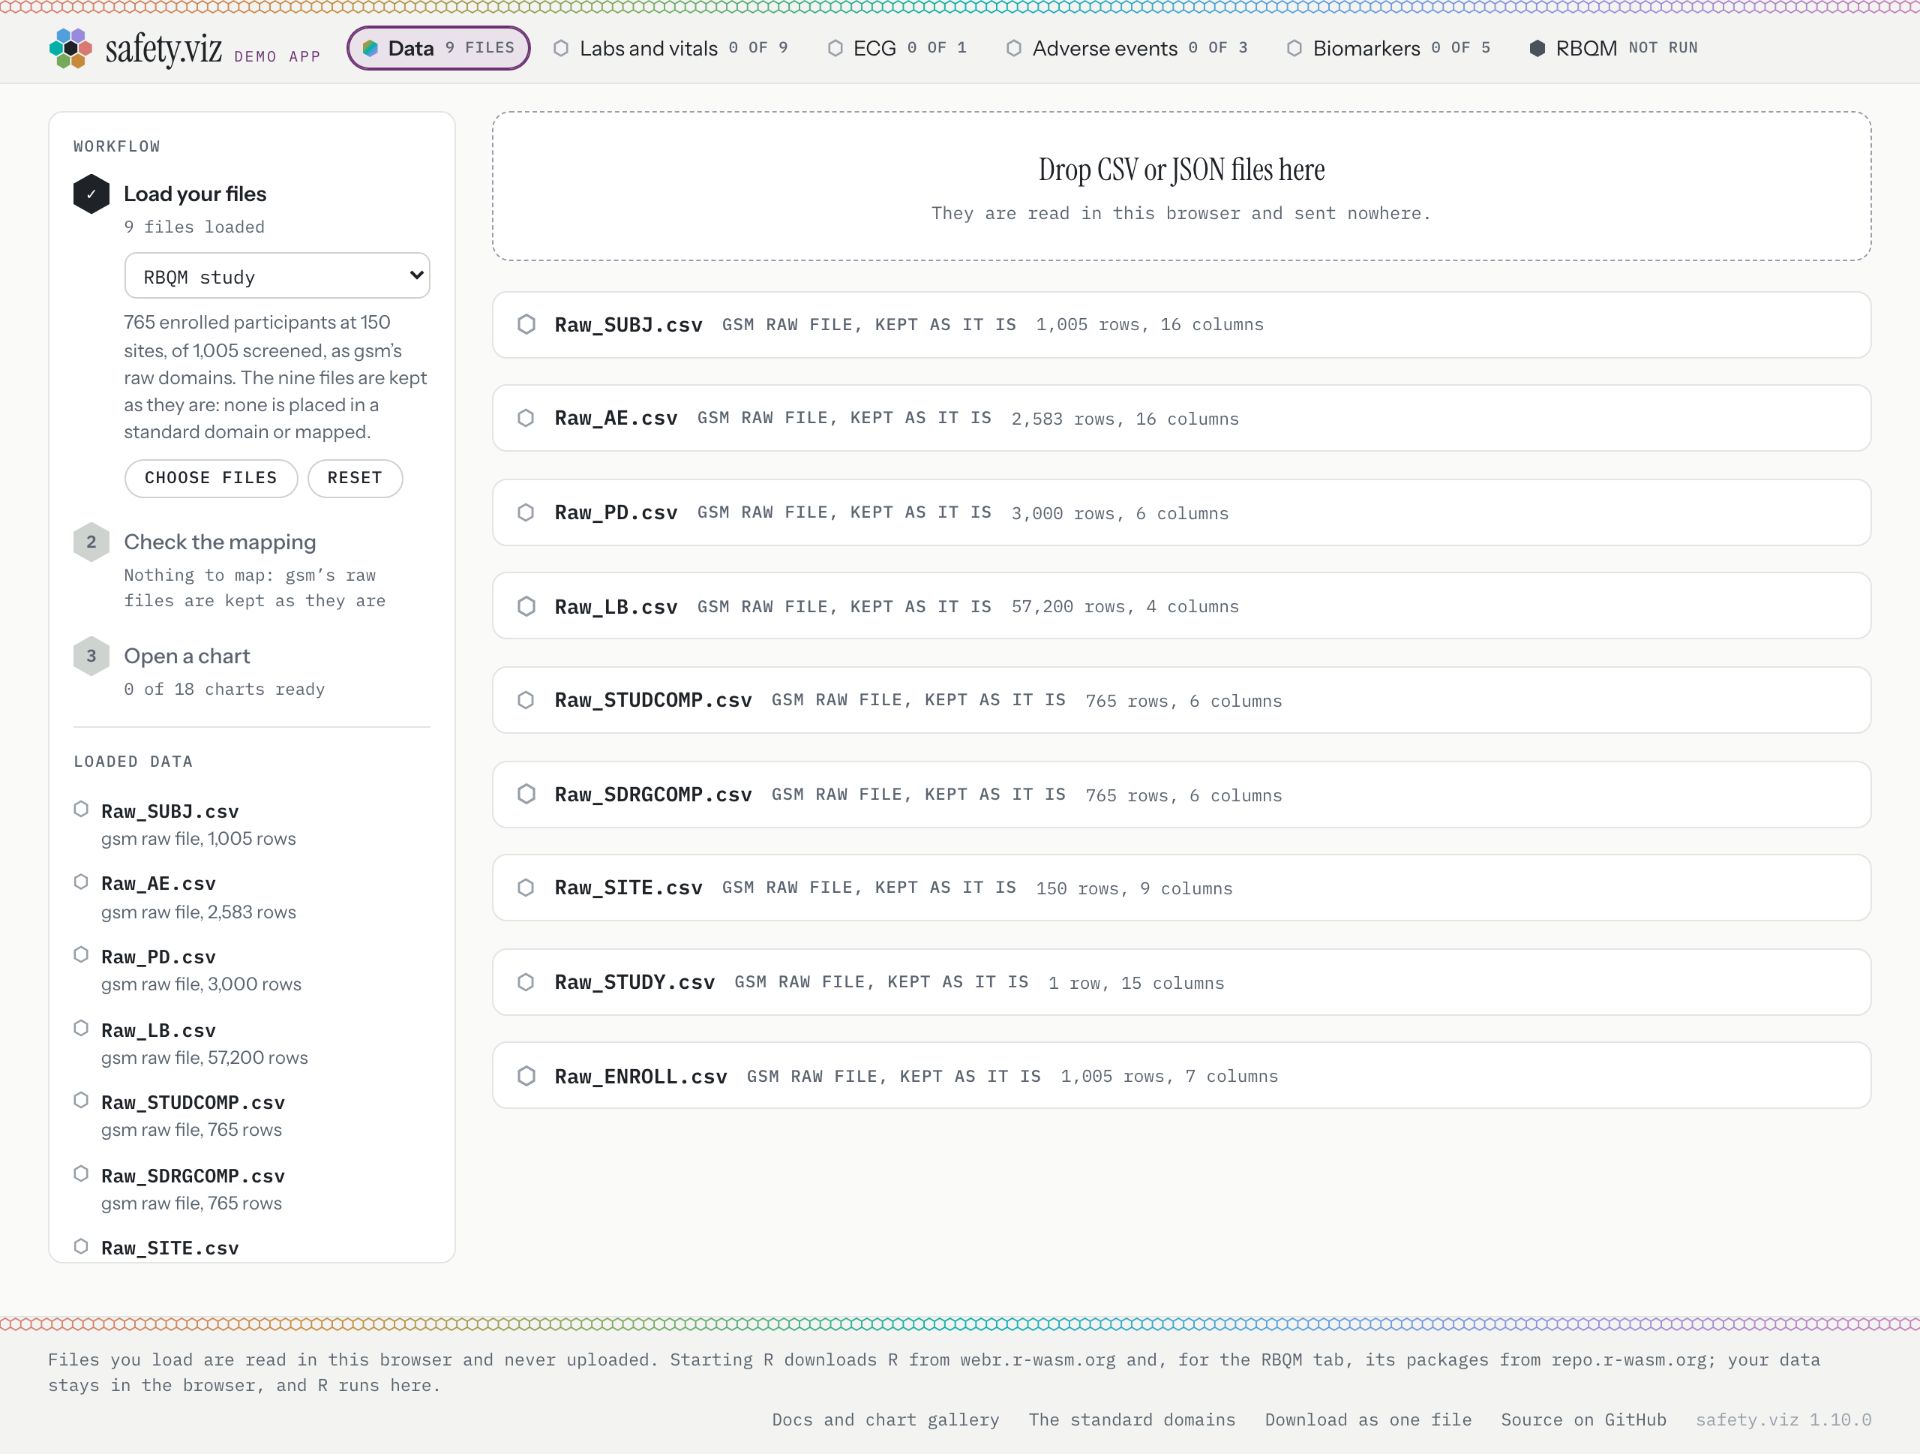Click '57,200 rows, 4 columns' text
Viewport: 1920px width, 1454px height.
tap(1125, 607)
